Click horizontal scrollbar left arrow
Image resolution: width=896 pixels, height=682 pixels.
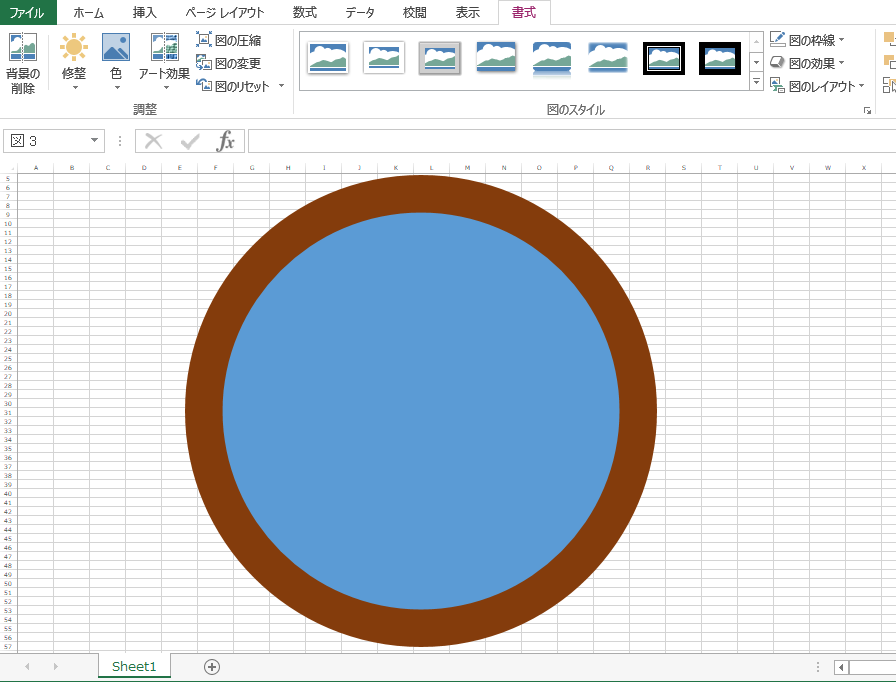pos(841,667)
